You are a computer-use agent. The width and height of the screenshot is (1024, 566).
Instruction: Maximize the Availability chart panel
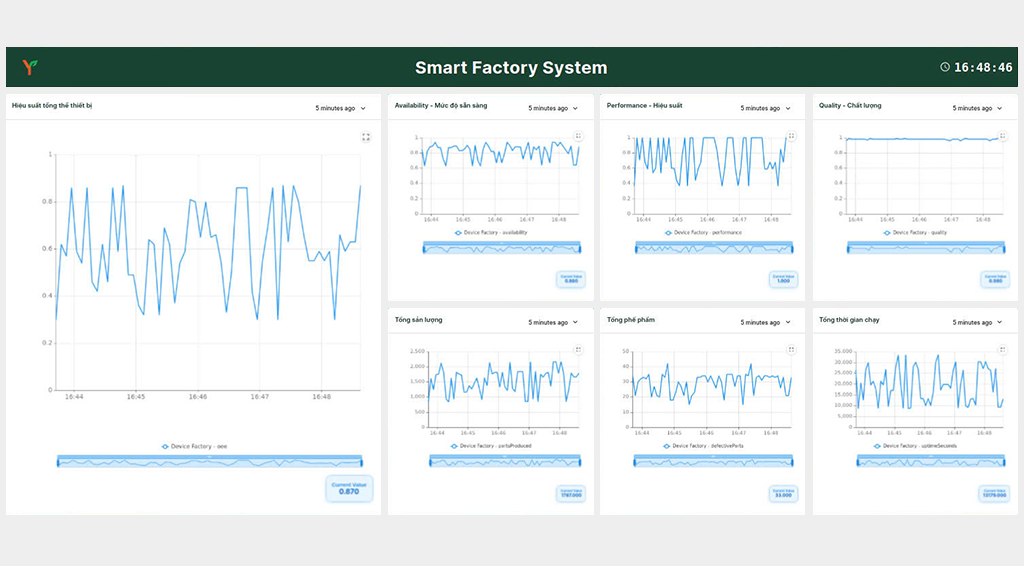point(578,136)
